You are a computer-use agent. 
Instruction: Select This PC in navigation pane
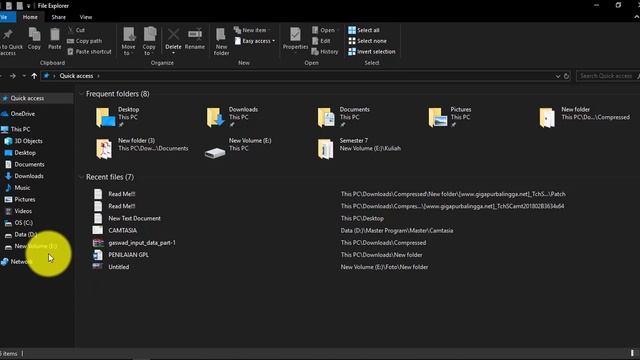(x=20, y=129)
